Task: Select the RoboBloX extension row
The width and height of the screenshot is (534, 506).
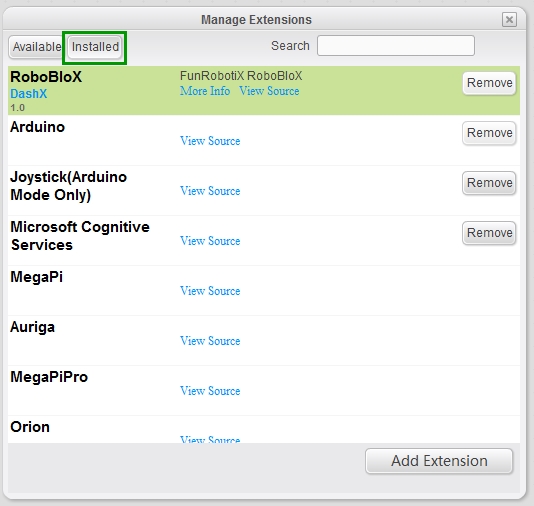Action: (x=264, y=91)
